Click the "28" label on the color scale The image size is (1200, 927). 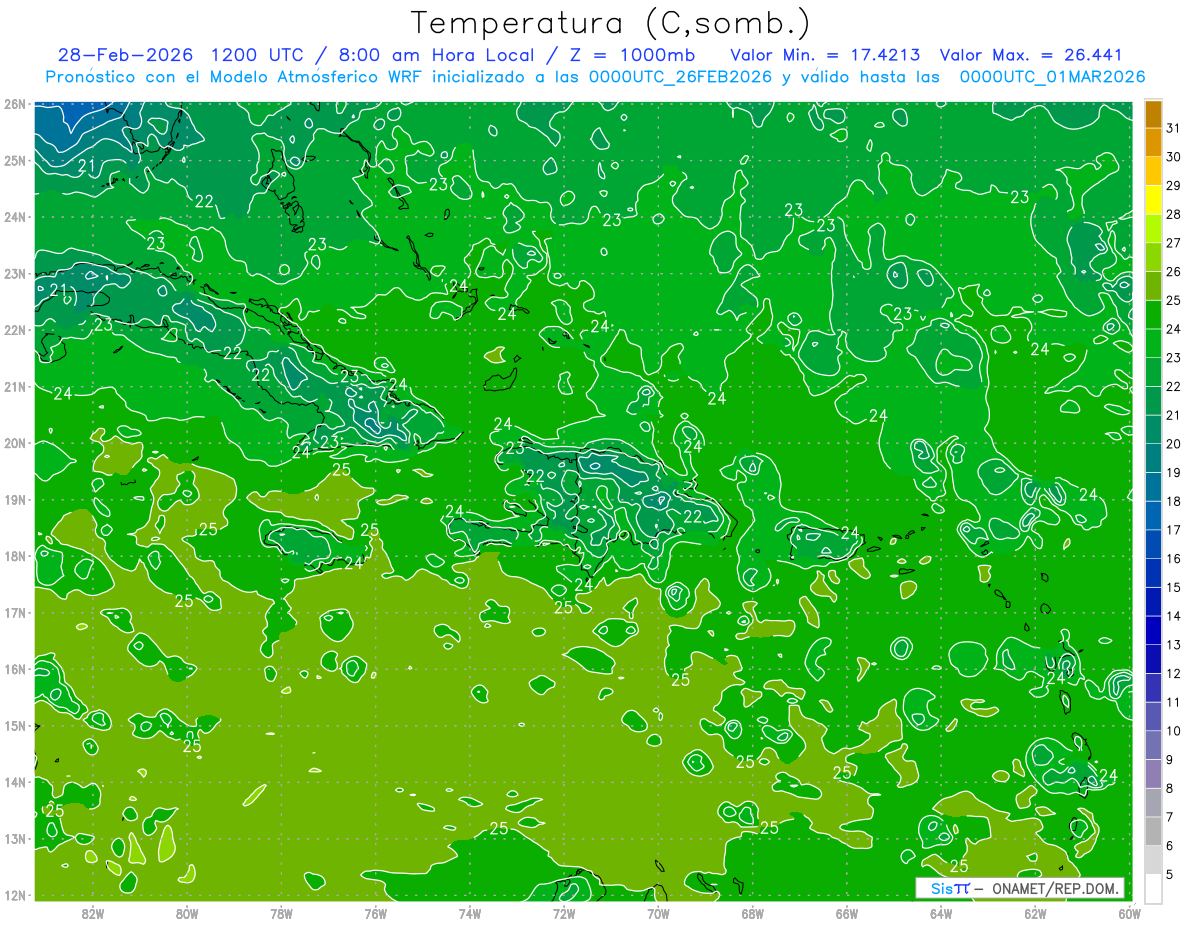[x=1174, y=214]
